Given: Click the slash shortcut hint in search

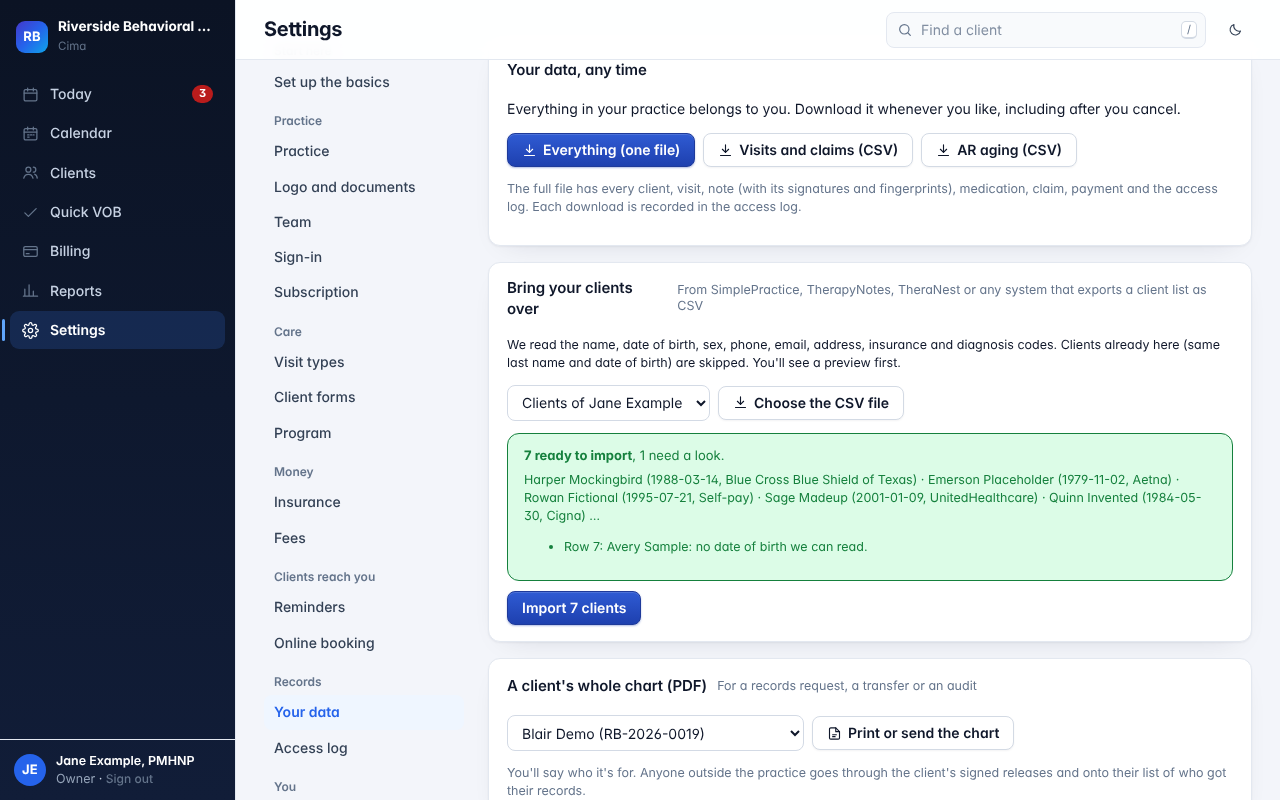Looking at the screenshot, I should [1189, 30].
